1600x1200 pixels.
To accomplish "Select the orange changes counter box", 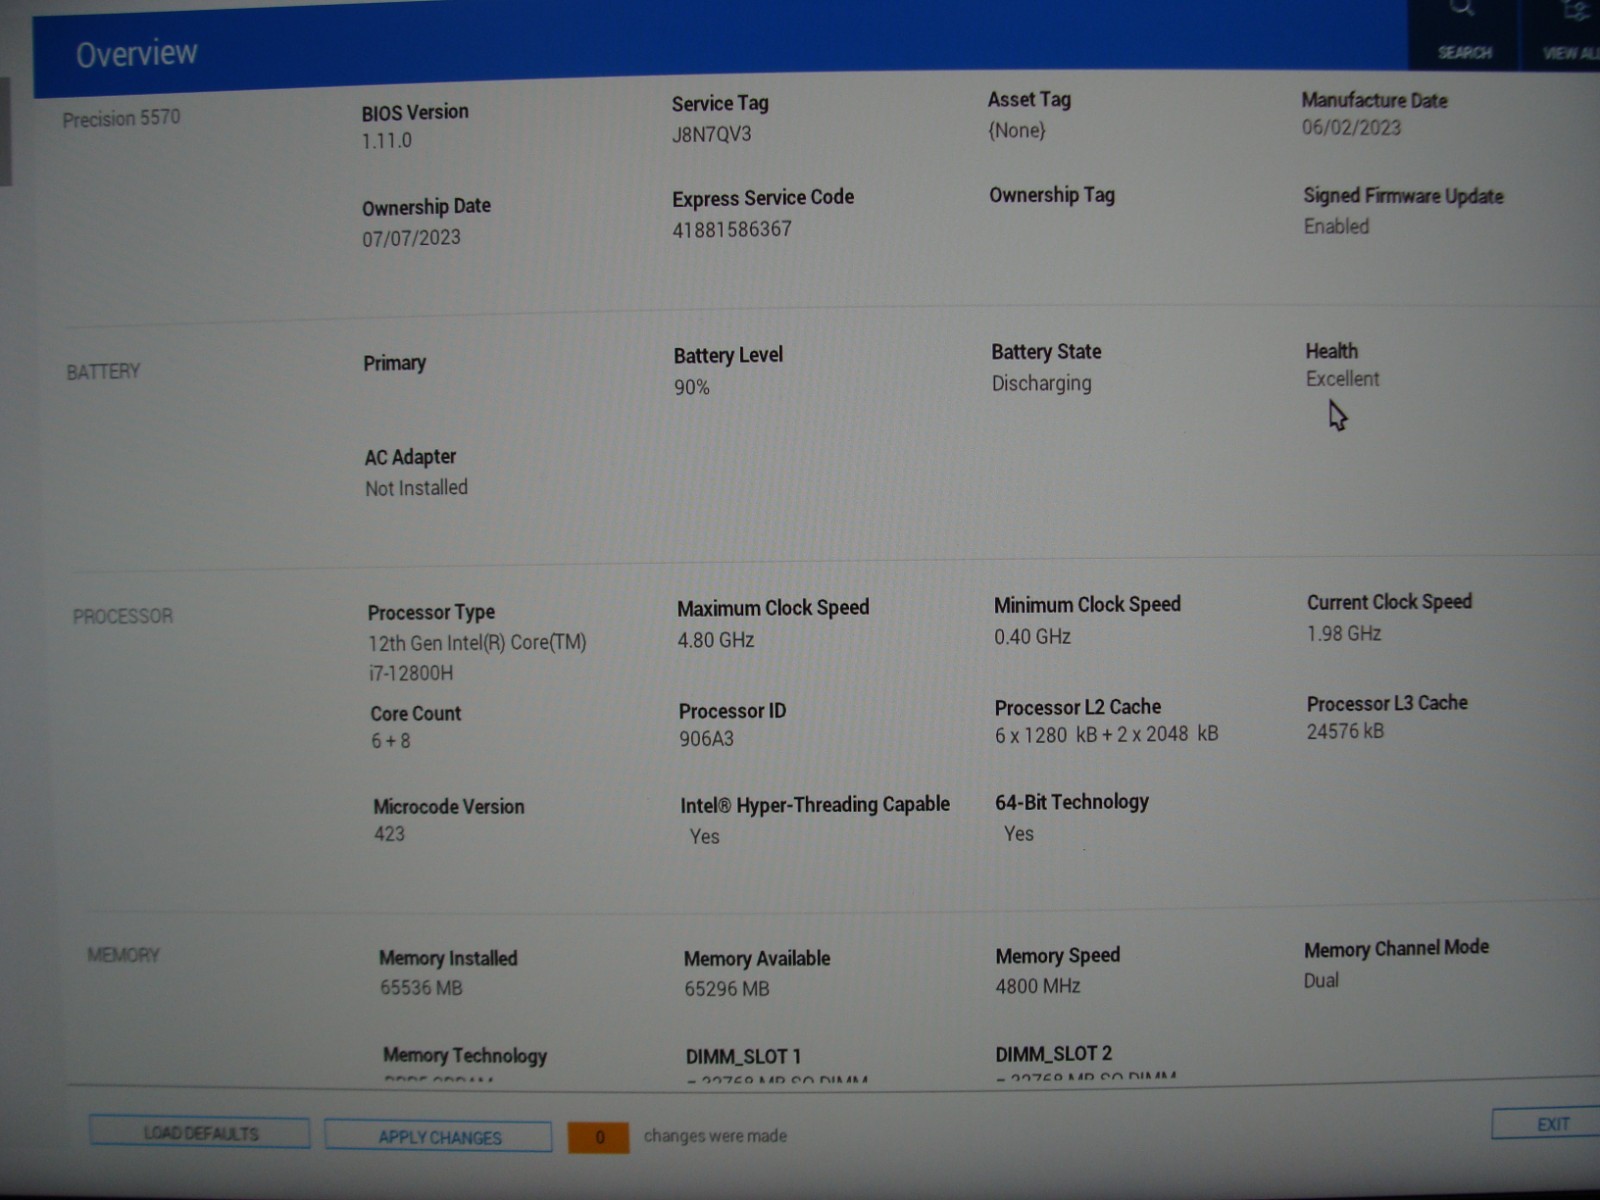I will pos(599,1137).
